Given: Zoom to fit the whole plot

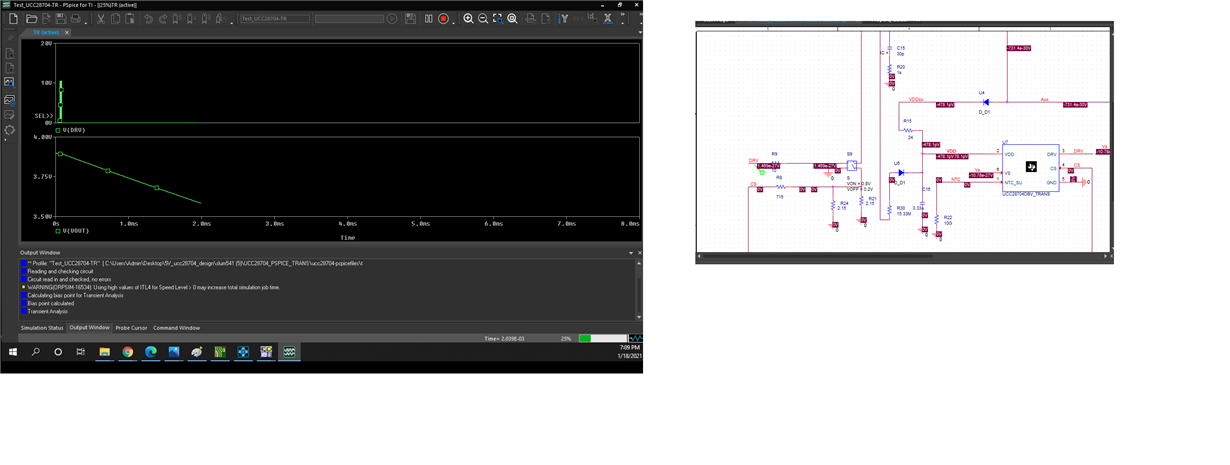Looking at the screenshot, I should [513, 18].
